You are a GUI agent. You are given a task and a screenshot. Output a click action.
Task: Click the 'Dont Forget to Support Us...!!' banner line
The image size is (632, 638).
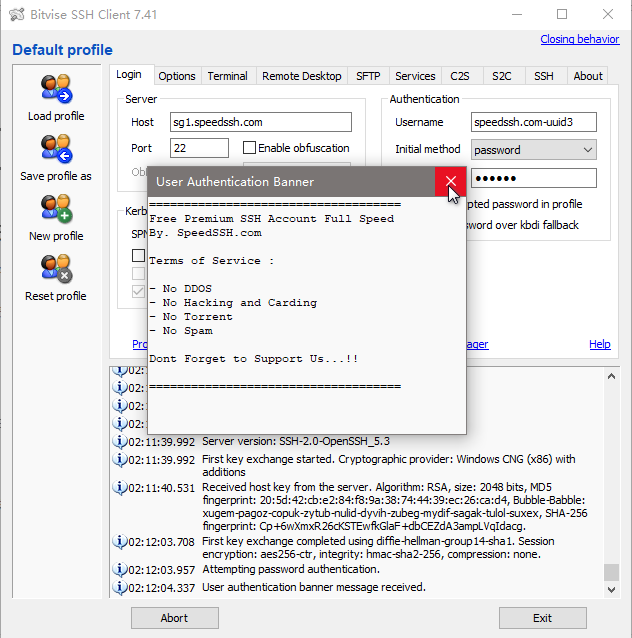[254, 359]
